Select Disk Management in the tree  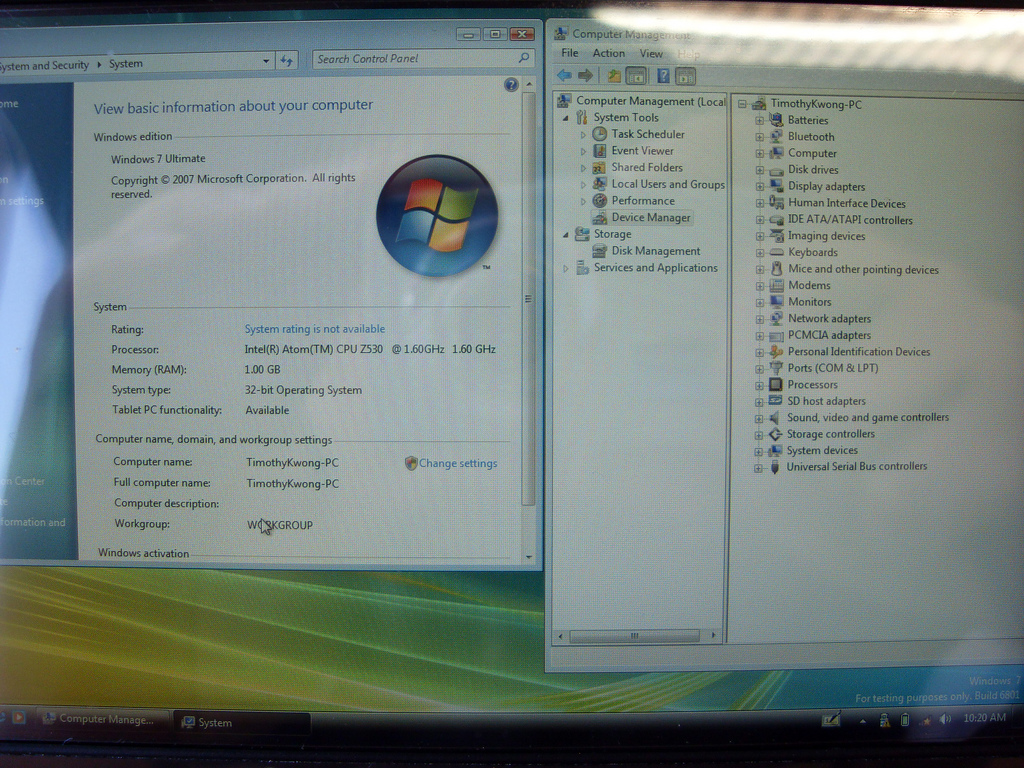click(655, 251)
